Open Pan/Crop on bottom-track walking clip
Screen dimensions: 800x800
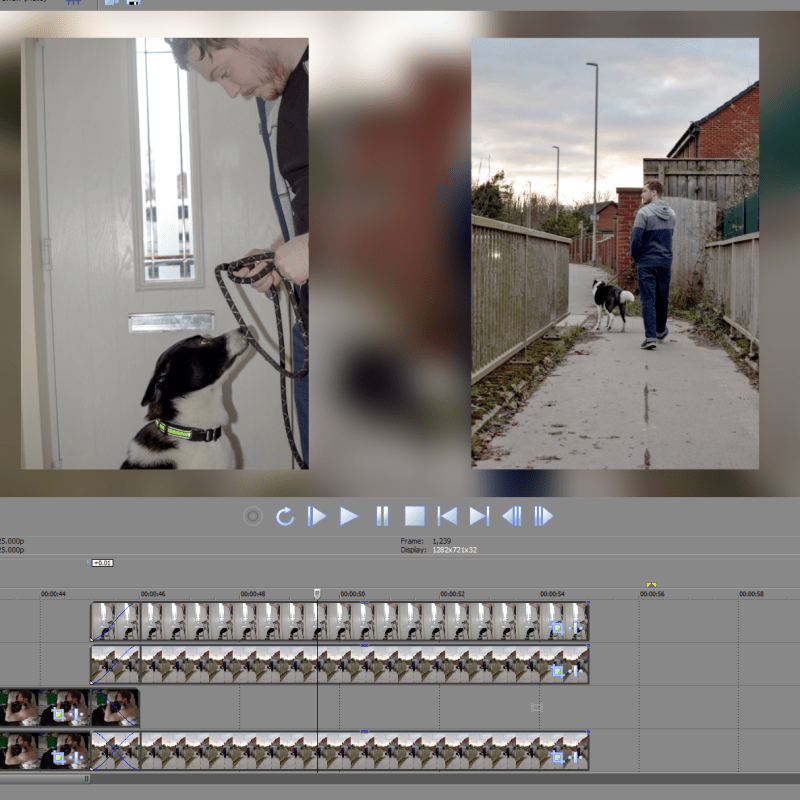click(x=557, y=758)
